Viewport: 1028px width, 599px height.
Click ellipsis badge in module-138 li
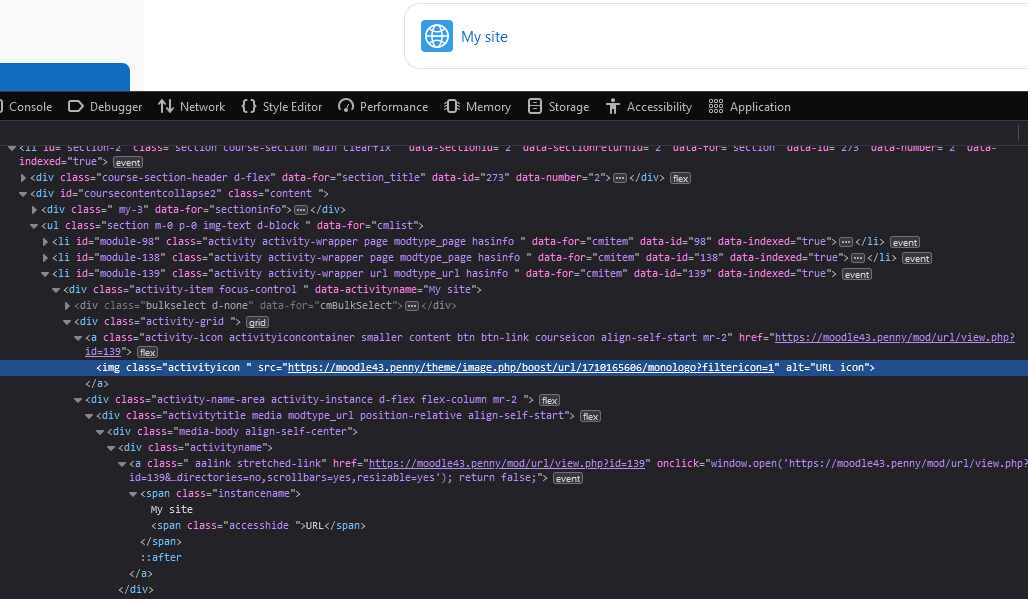[858, 259]
